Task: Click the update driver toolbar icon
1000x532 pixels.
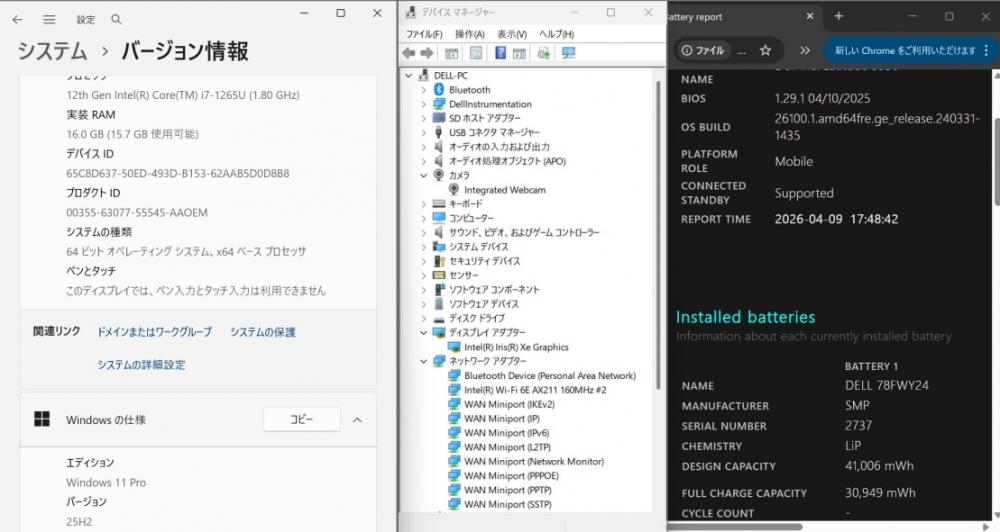Action: (543, 53)
